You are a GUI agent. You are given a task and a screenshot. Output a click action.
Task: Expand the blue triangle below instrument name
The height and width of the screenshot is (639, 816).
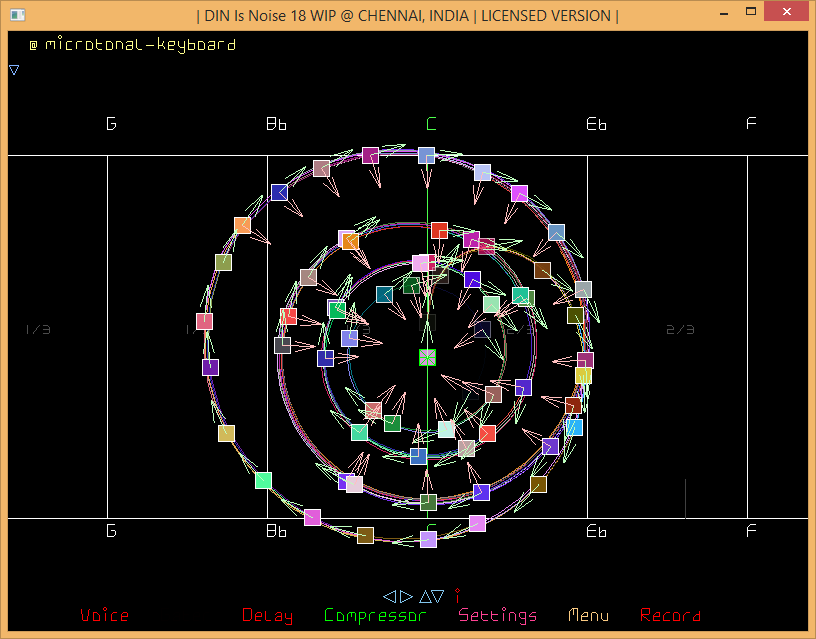pyautogui.click(x=14, y=70)
